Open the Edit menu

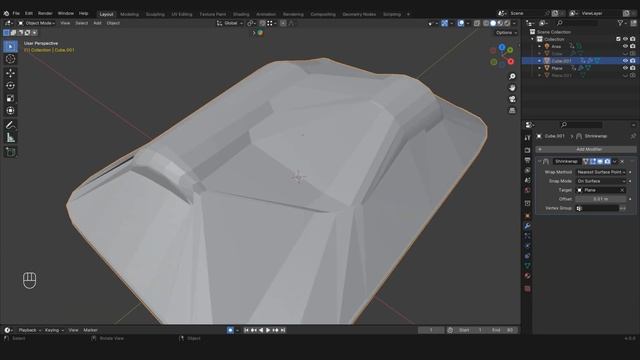point(29,13)
